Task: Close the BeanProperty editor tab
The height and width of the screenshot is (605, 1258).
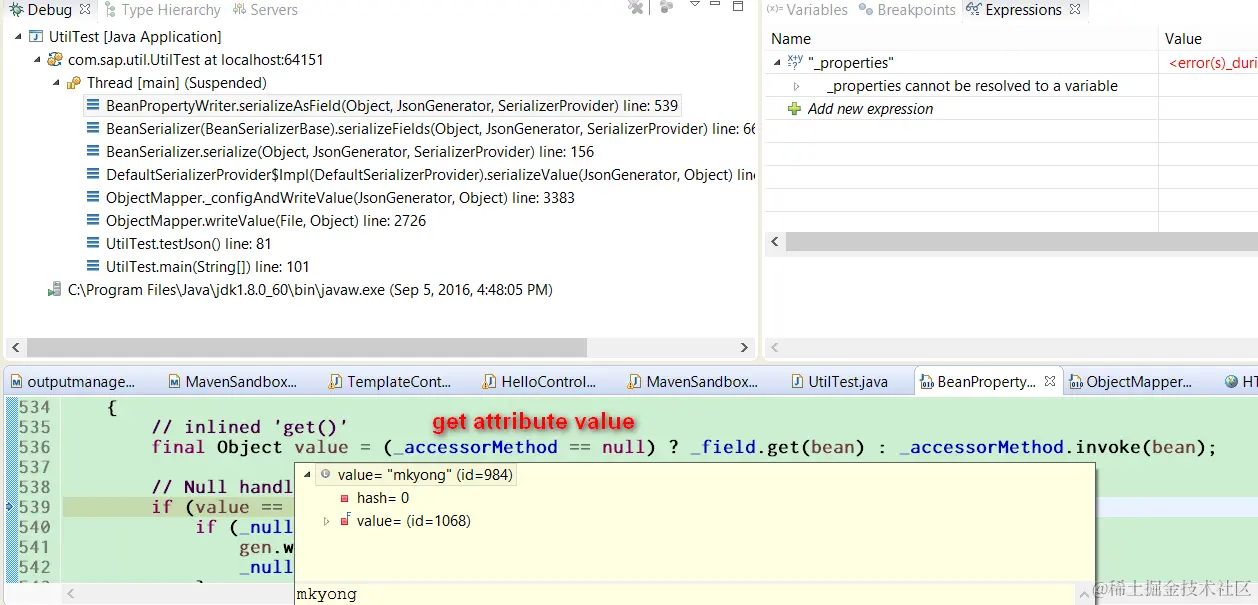Action: pyautogui.click(x=1050, y=381)
